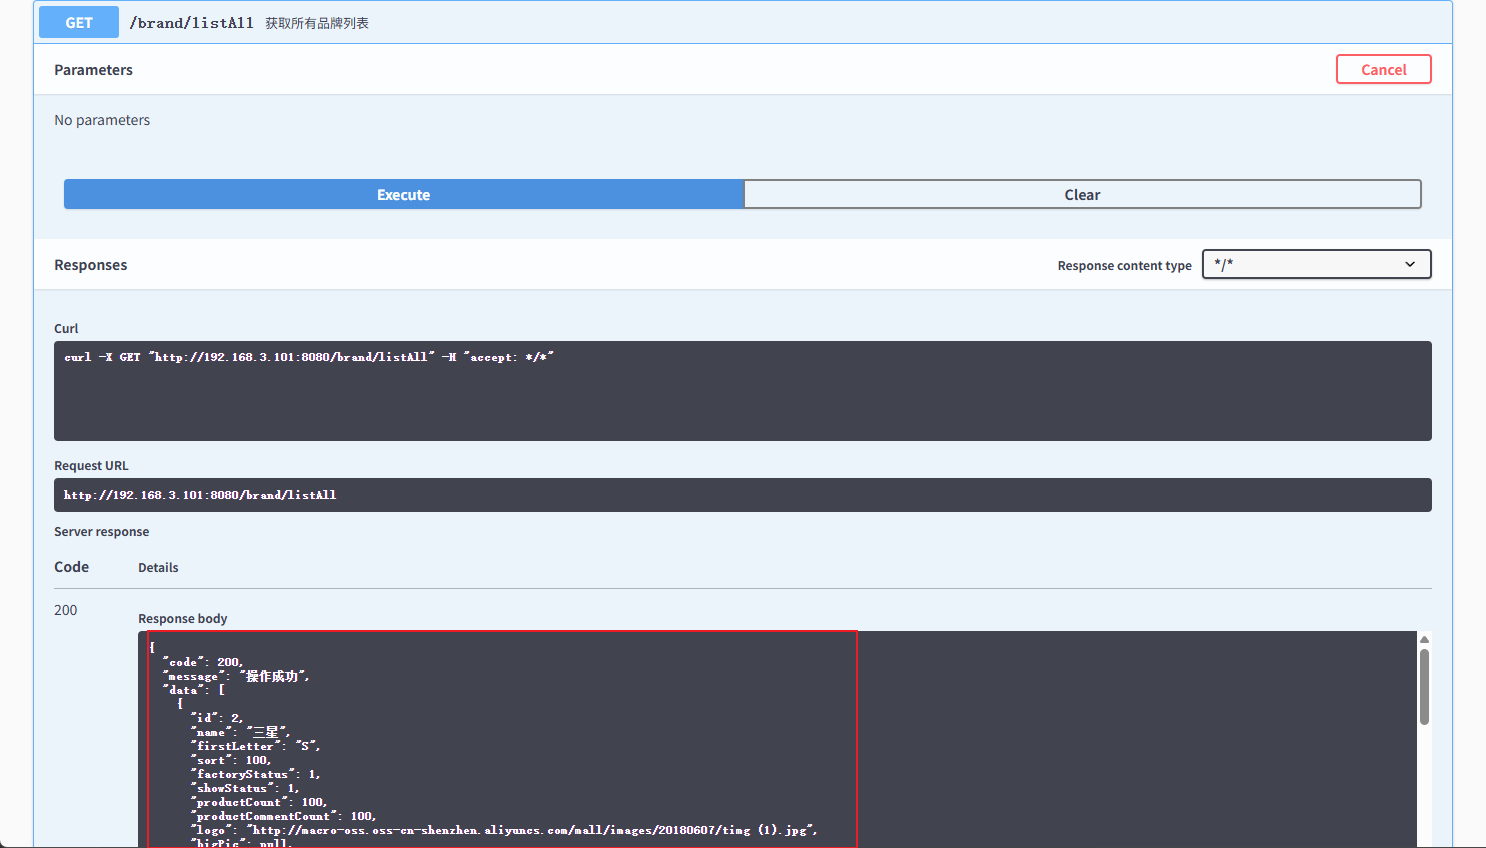This screenshot has height=848, width=1486.
Task: Click the blue GET method badge
Action: [x=79, y=22]
